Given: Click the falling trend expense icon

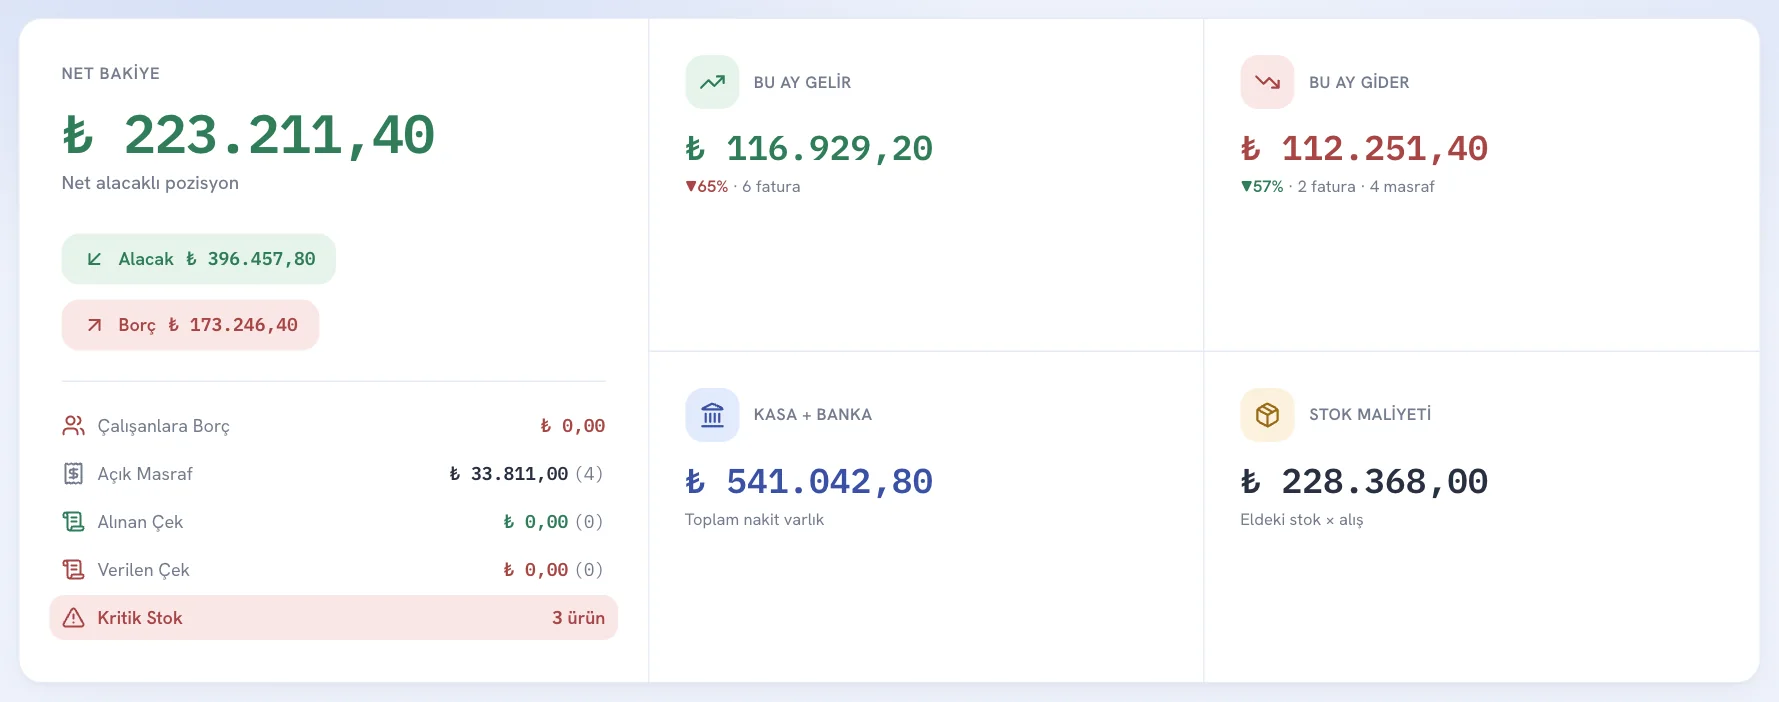Looking at the screenshot, I should (1267, 82).
